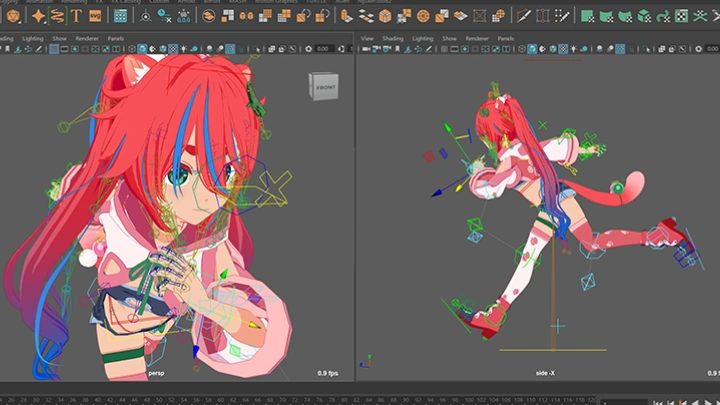Viewport: 720px width, 405px height.
Task: Click the Freeze Transformations shelf icon
Action: point(184,16)
